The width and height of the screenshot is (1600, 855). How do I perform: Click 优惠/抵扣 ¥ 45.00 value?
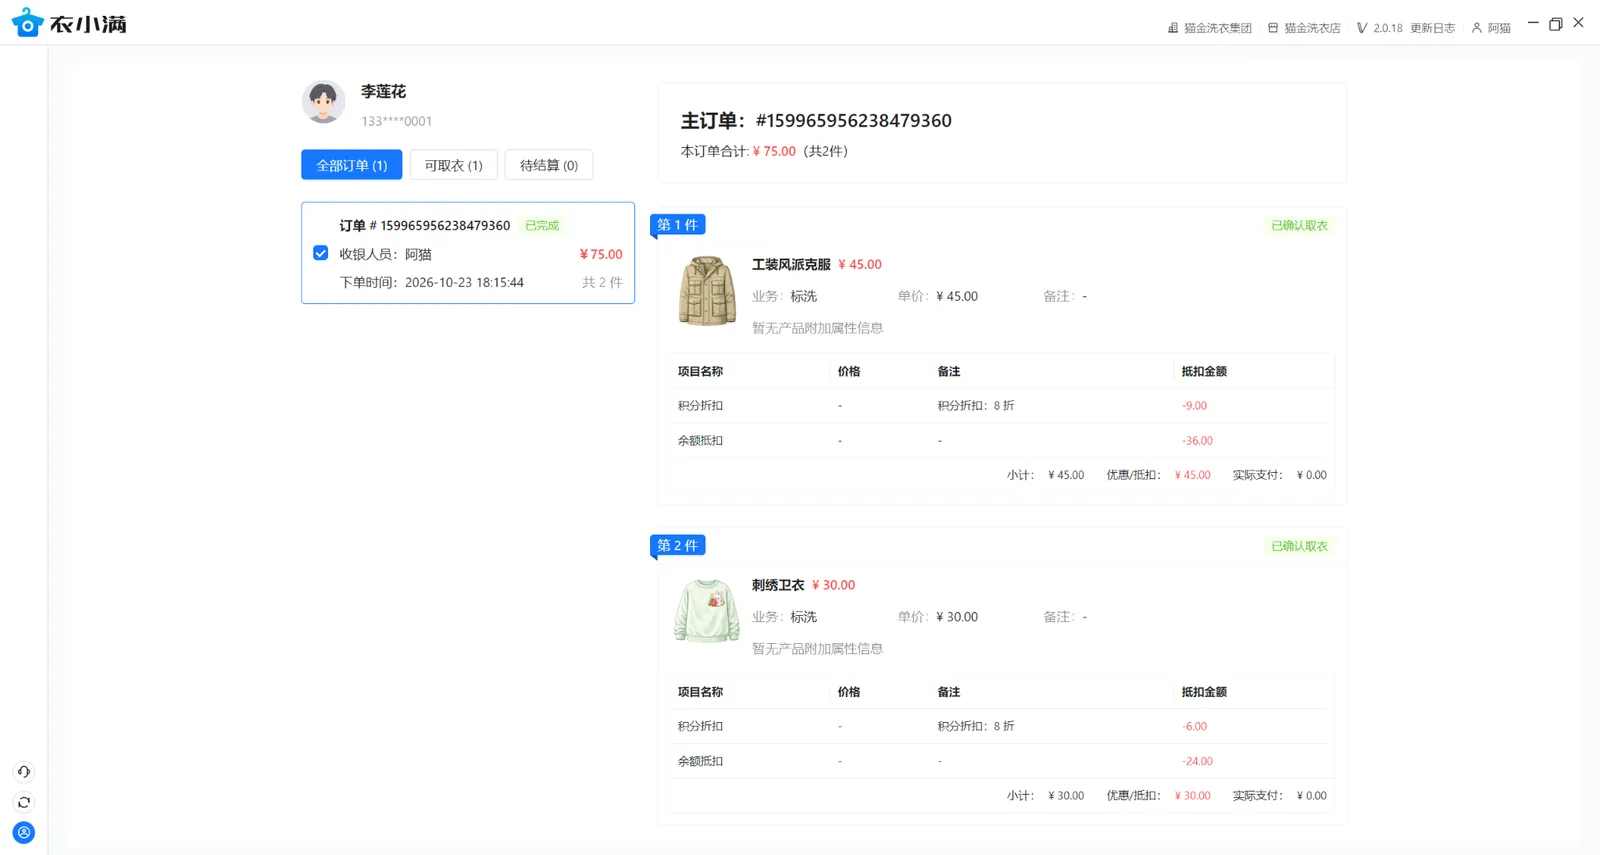1192,475
